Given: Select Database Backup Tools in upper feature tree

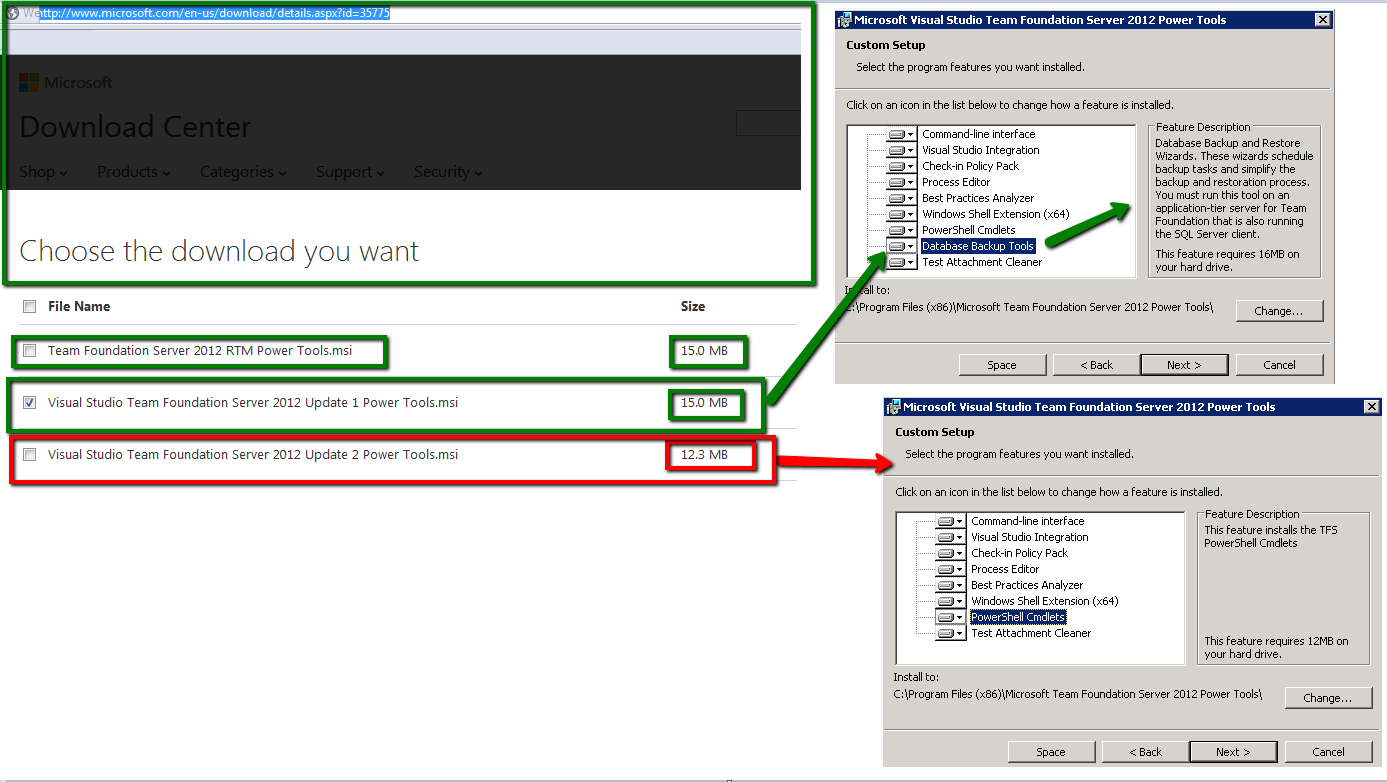Looking at the screenshot, I should coord(977,246).
